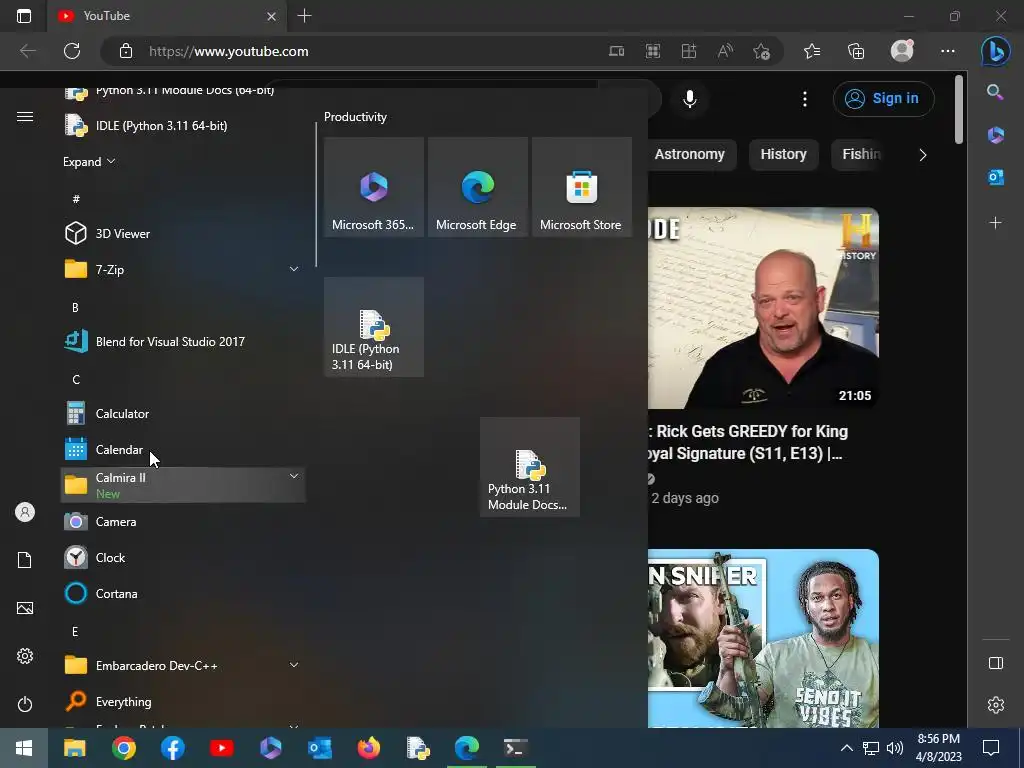Expand the Python folder list
The width and height of the screenshot is (1024, 768).
click(x=89, y=161)
